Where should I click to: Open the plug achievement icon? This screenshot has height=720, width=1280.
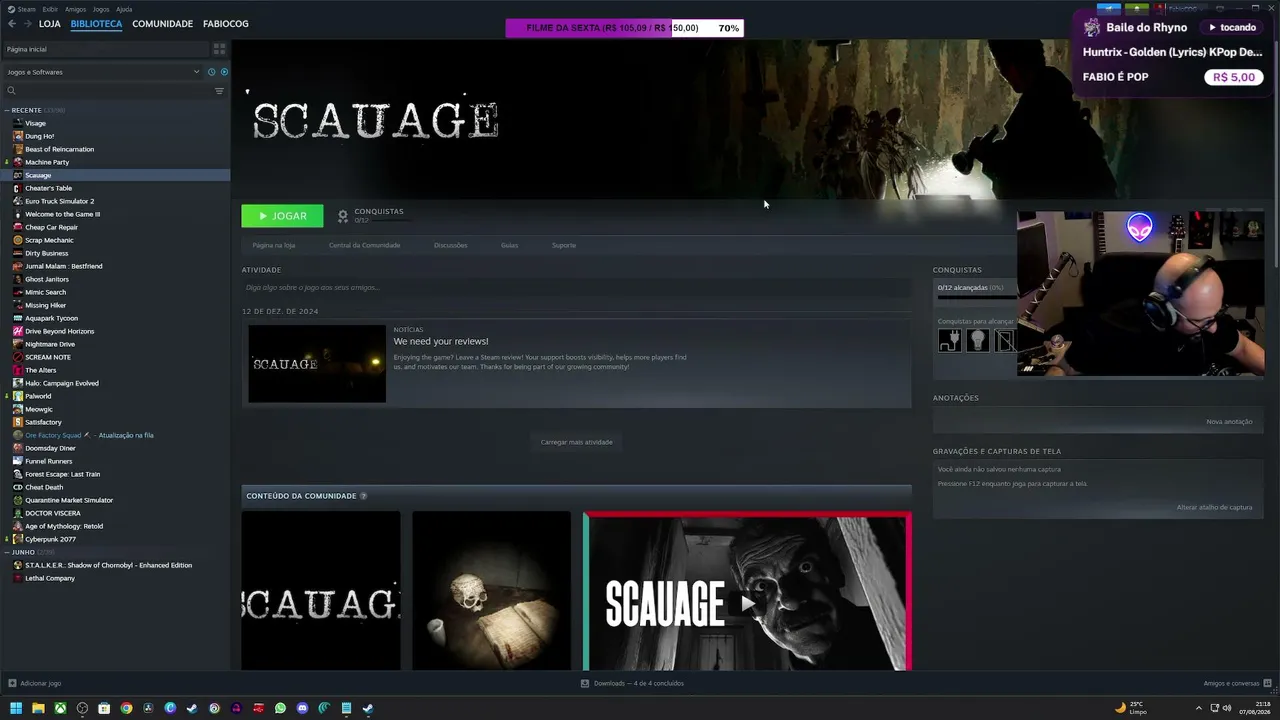(950, 341)
